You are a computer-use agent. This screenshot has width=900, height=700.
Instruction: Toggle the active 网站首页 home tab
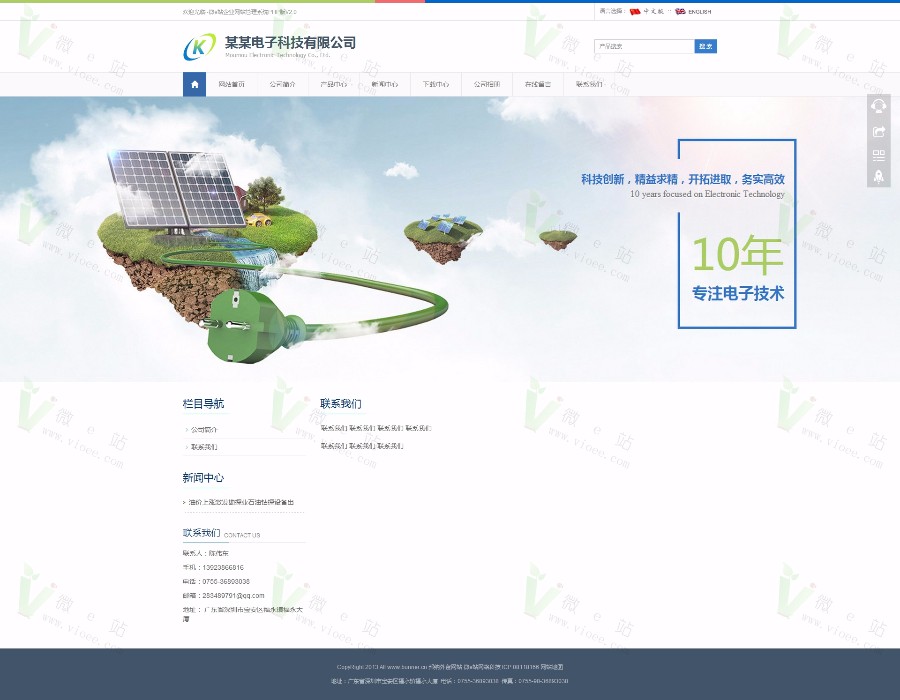[232, 84]
